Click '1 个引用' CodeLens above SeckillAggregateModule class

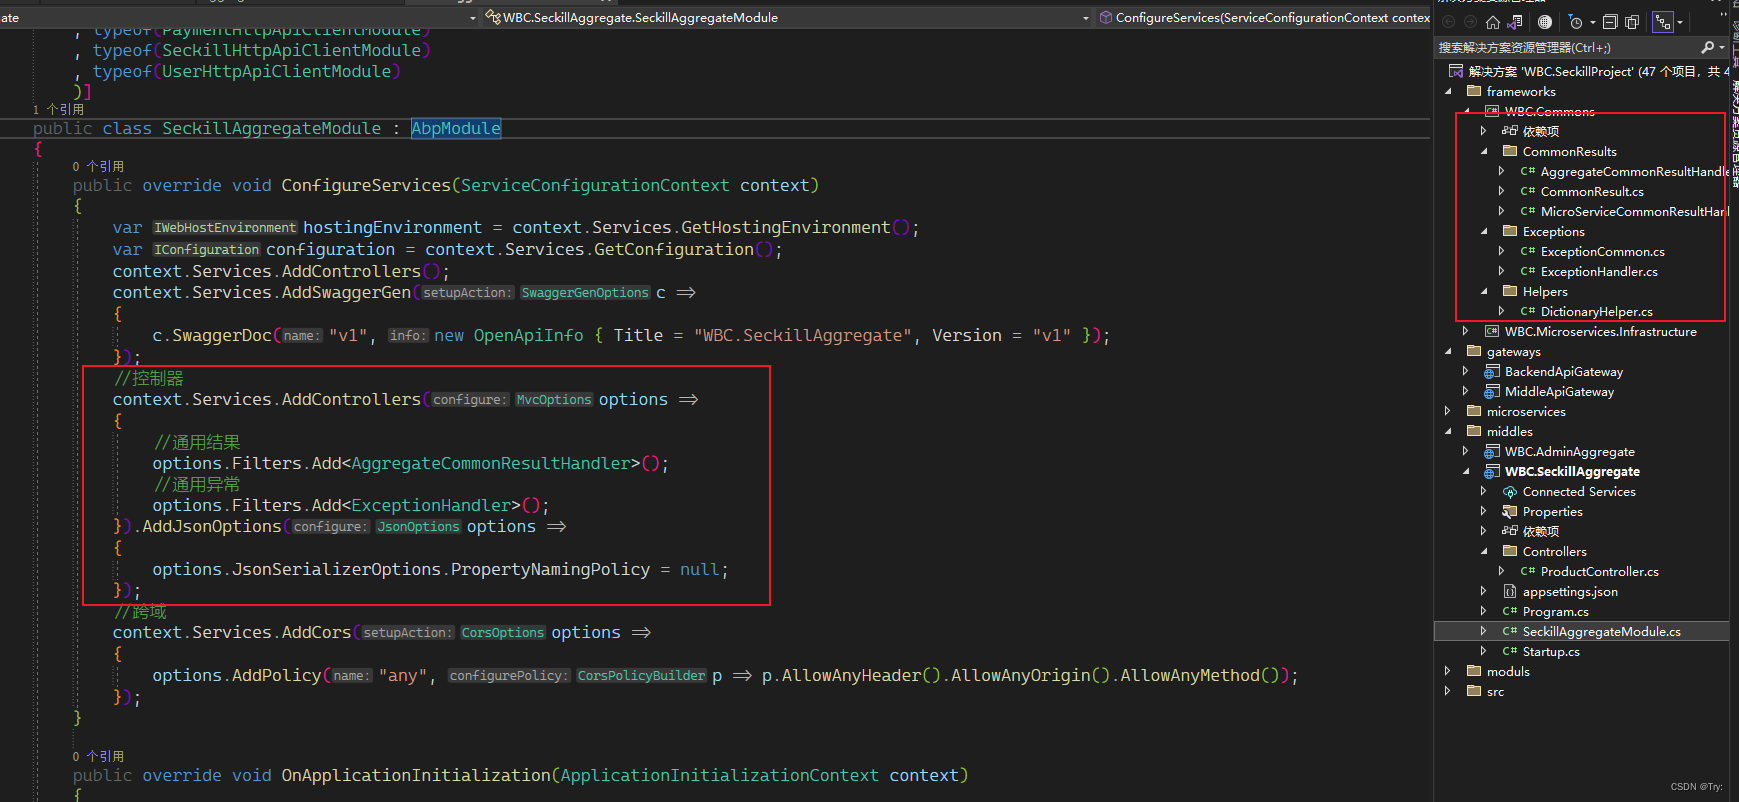(58, 109)
